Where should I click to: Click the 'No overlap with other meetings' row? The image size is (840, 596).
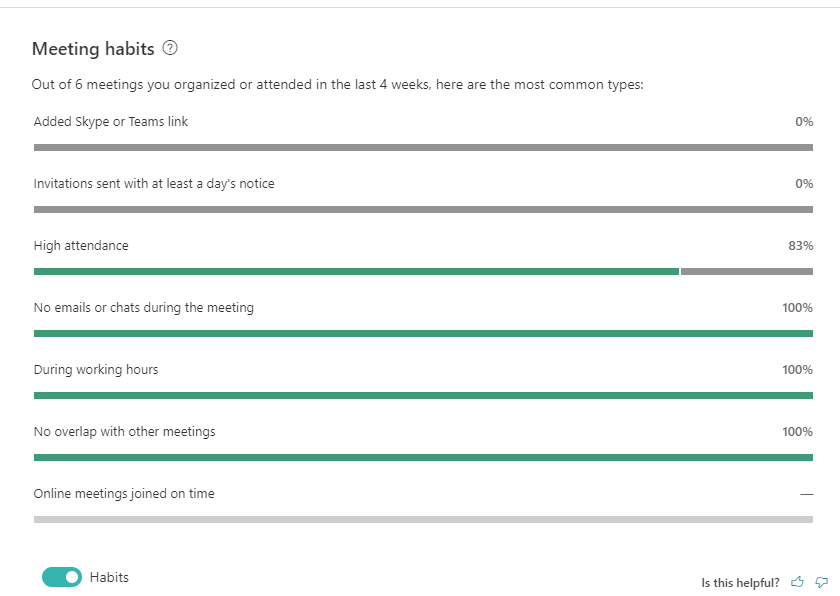tap(125, 431)
